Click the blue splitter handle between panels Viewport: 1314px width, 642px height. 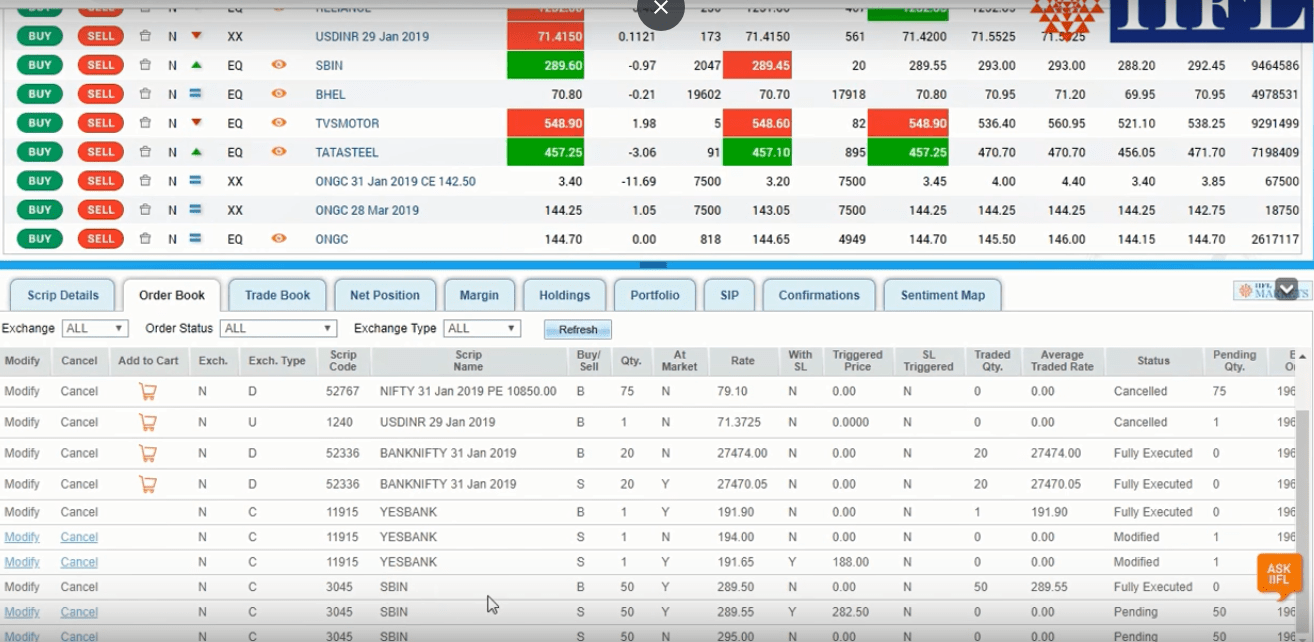click(652, 265)
